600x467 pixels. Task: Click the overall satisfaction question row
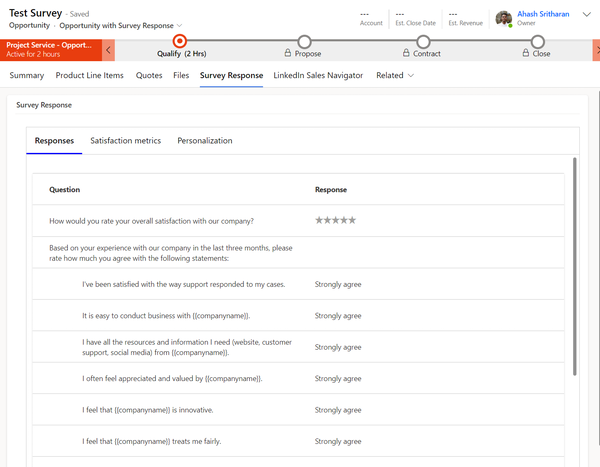(x=298, y=221)
